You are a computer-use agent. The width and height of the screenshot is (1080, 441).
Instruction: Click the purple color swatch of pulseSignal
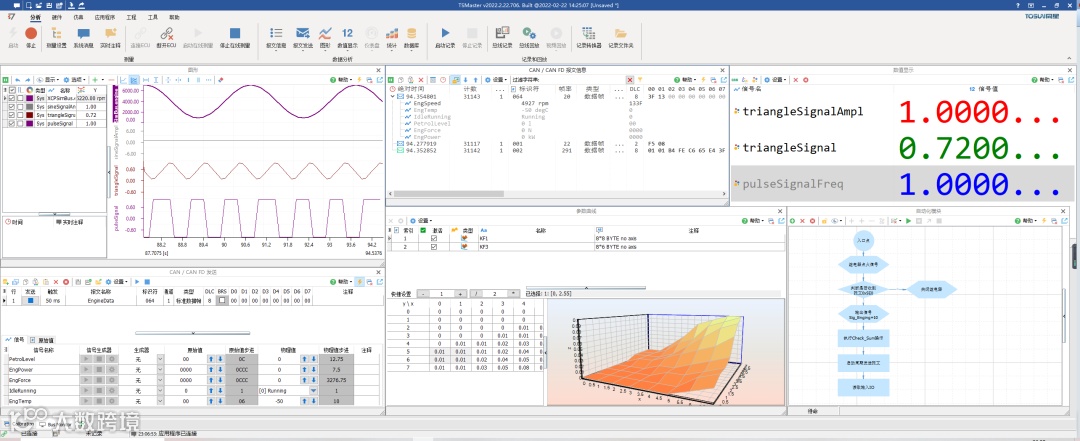(29, 124)
